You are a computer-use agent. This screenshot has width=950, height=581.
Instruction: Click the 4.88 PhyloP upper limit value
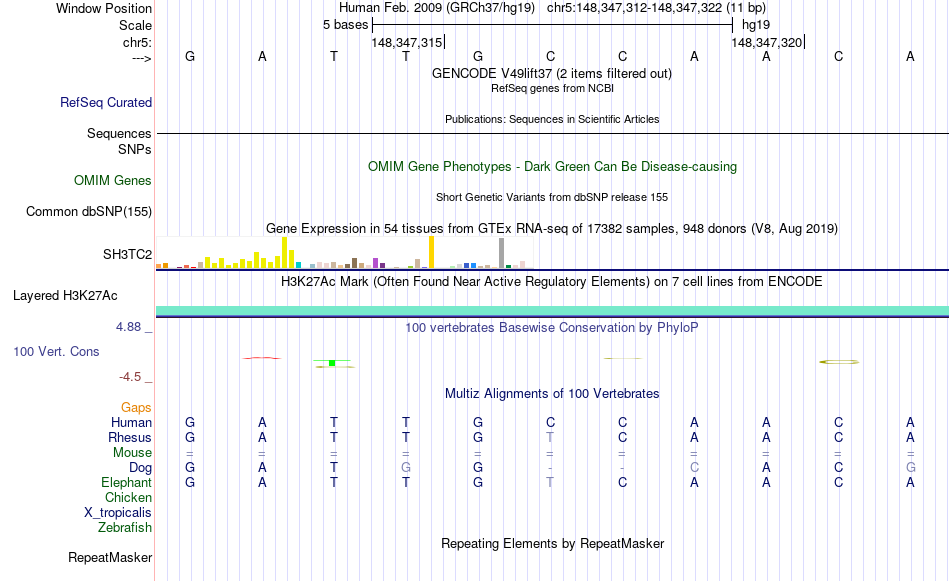[128, 327]
